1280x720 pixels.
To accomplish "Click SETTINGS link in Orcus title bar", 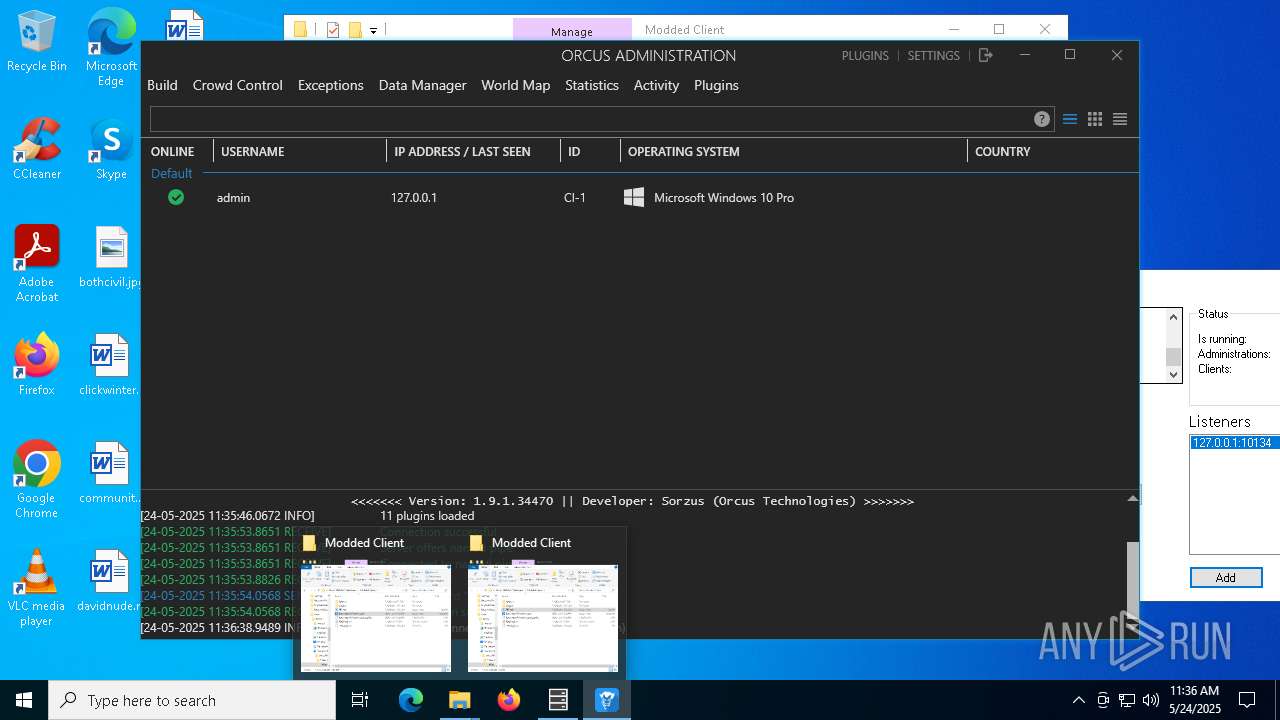I will pos(933,56).
